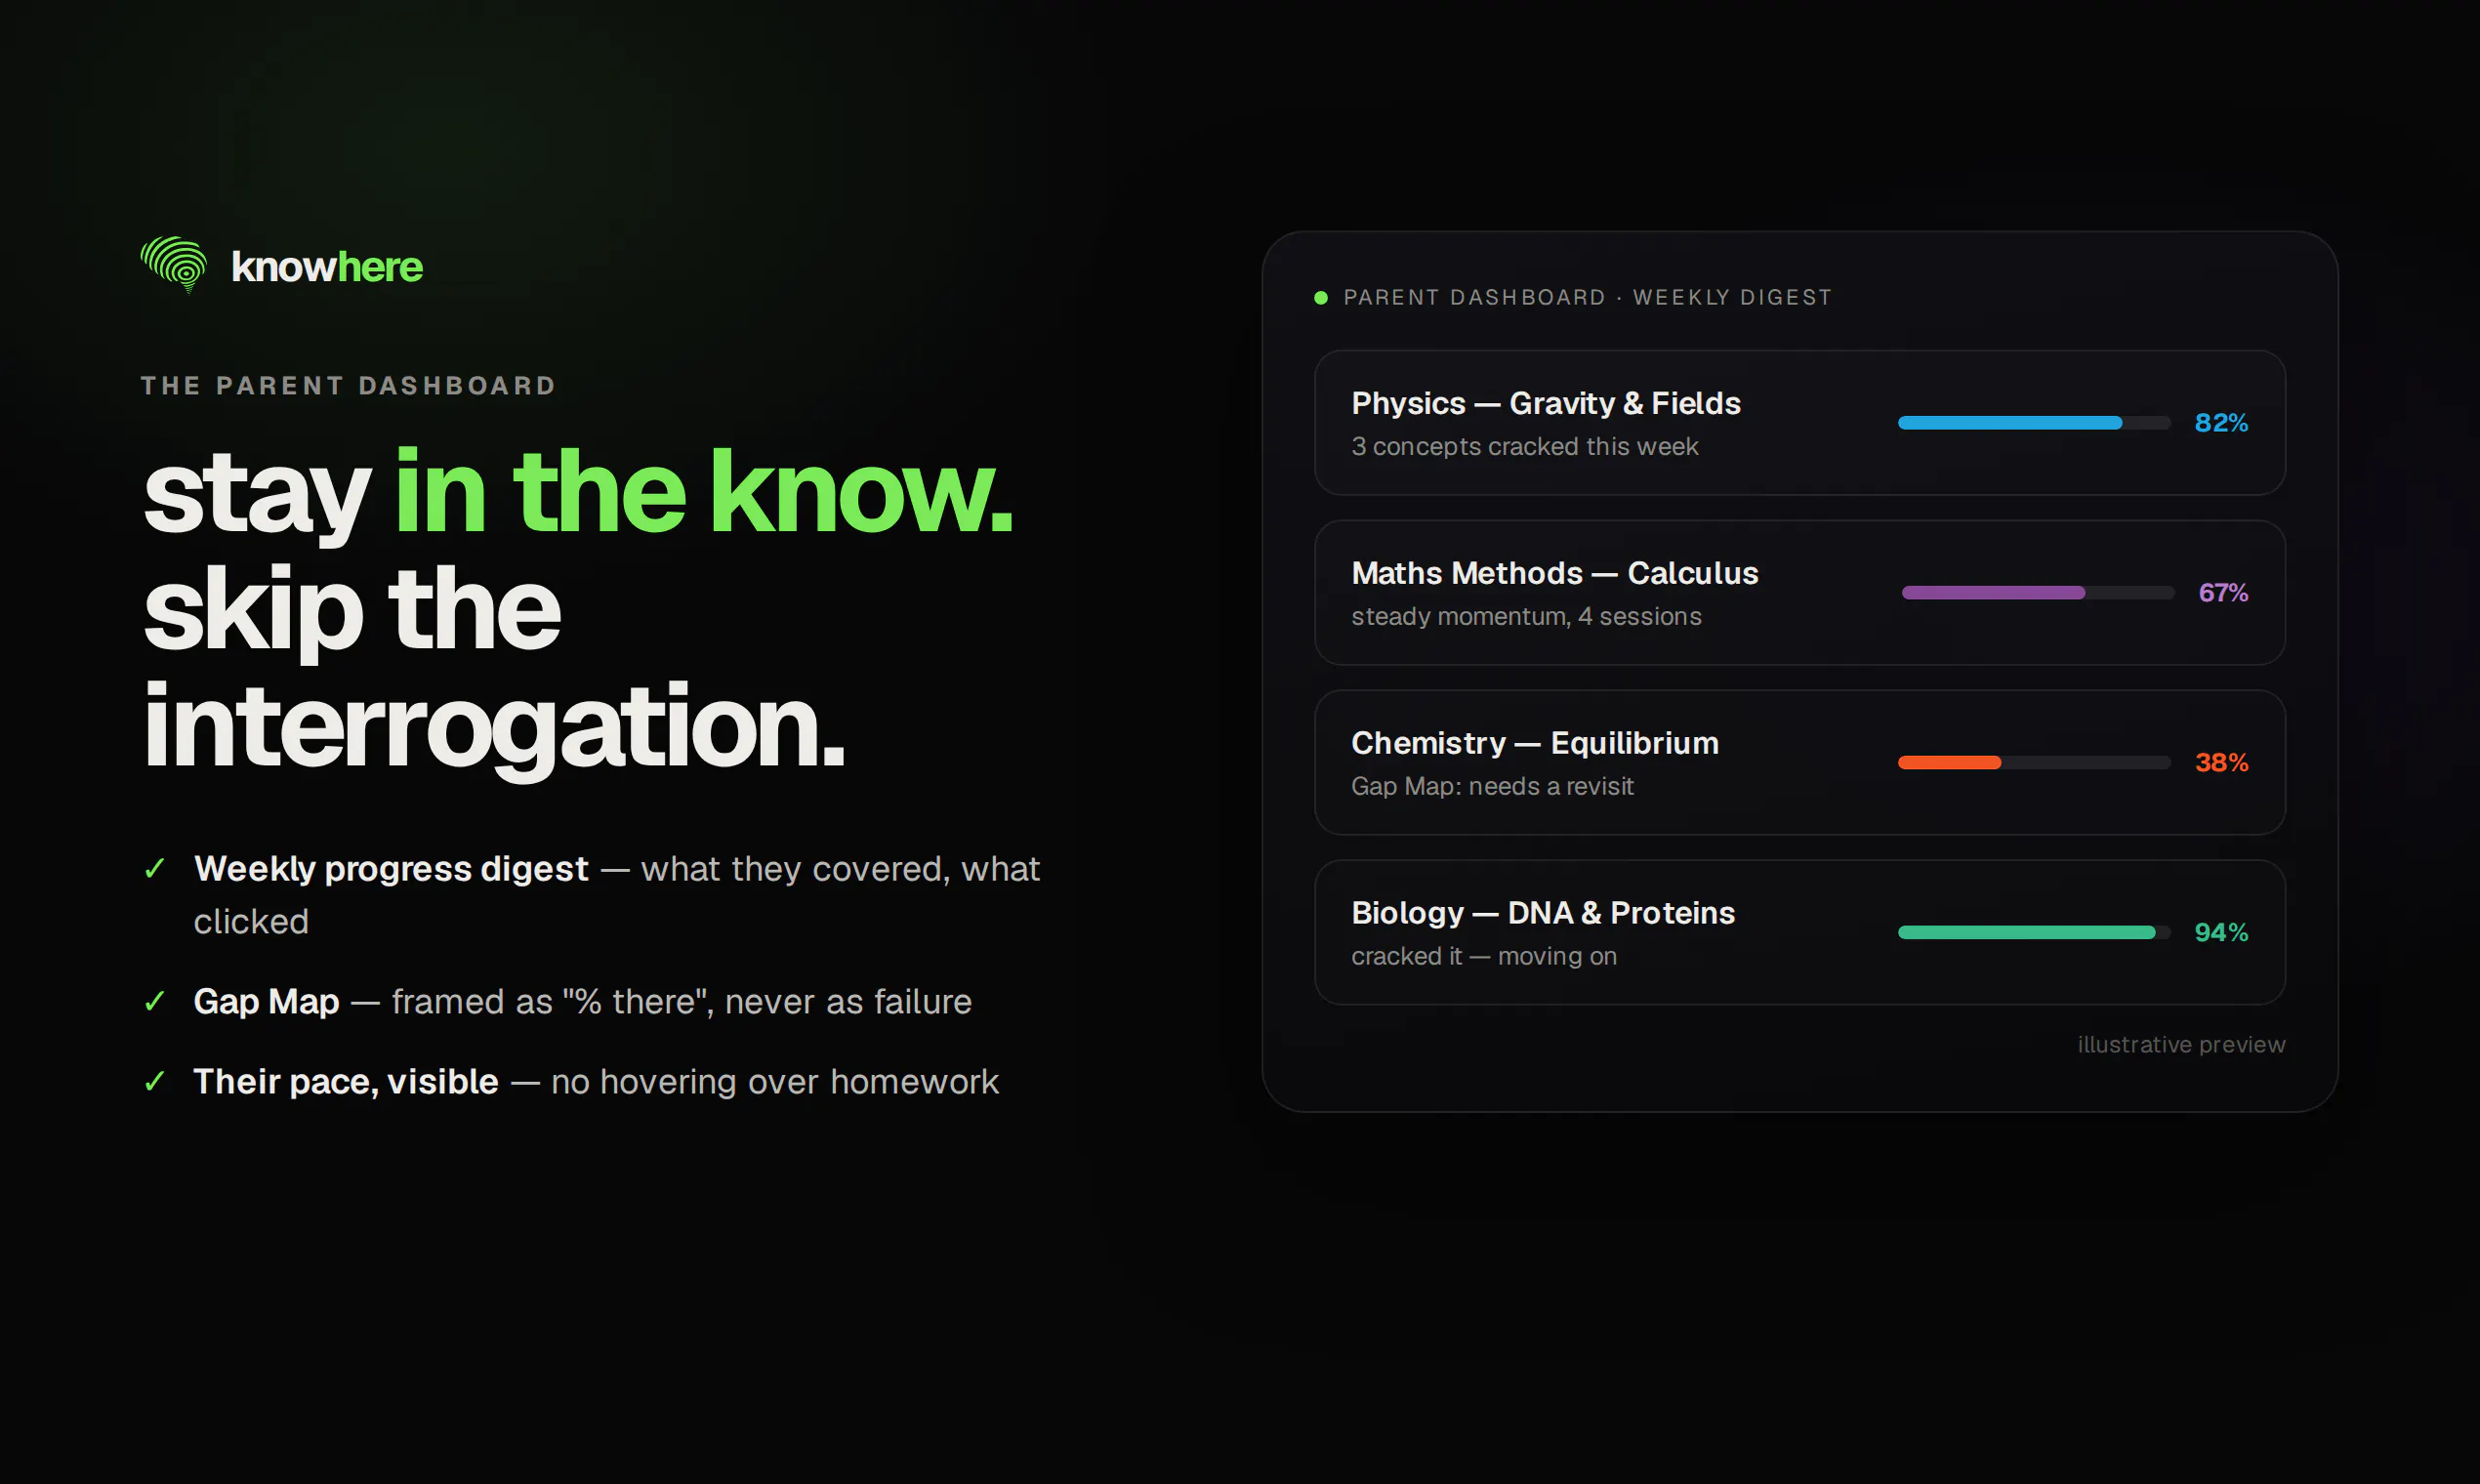Click 'Their pace, visible' bold text
This screenshot has height=1484, width=2480.
pyautogui.click(x=346, y=1081)
